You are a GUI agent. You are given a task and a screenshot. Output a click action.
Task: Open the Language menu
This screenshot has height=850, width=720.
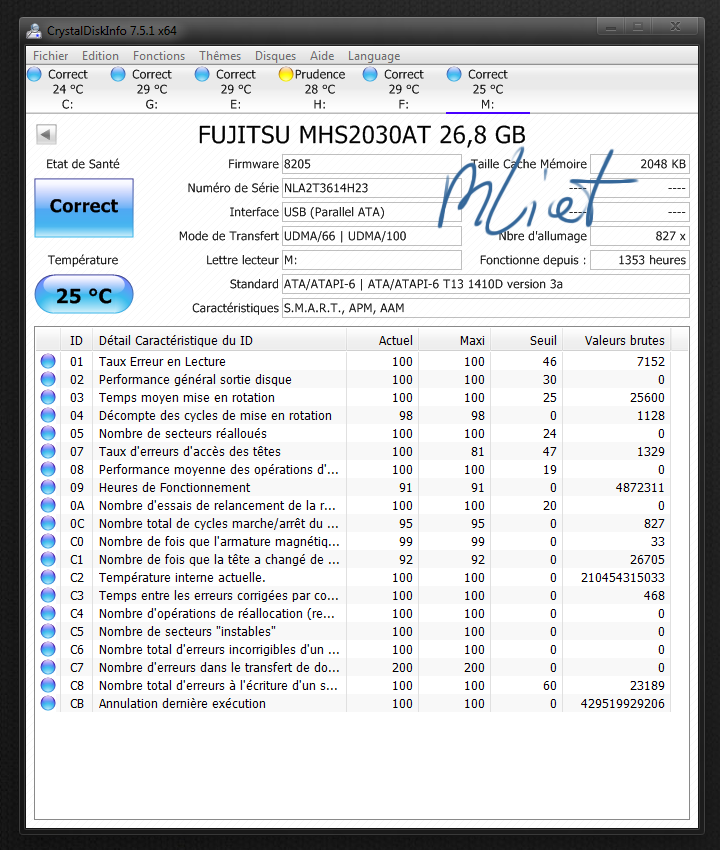pos(374,56)
